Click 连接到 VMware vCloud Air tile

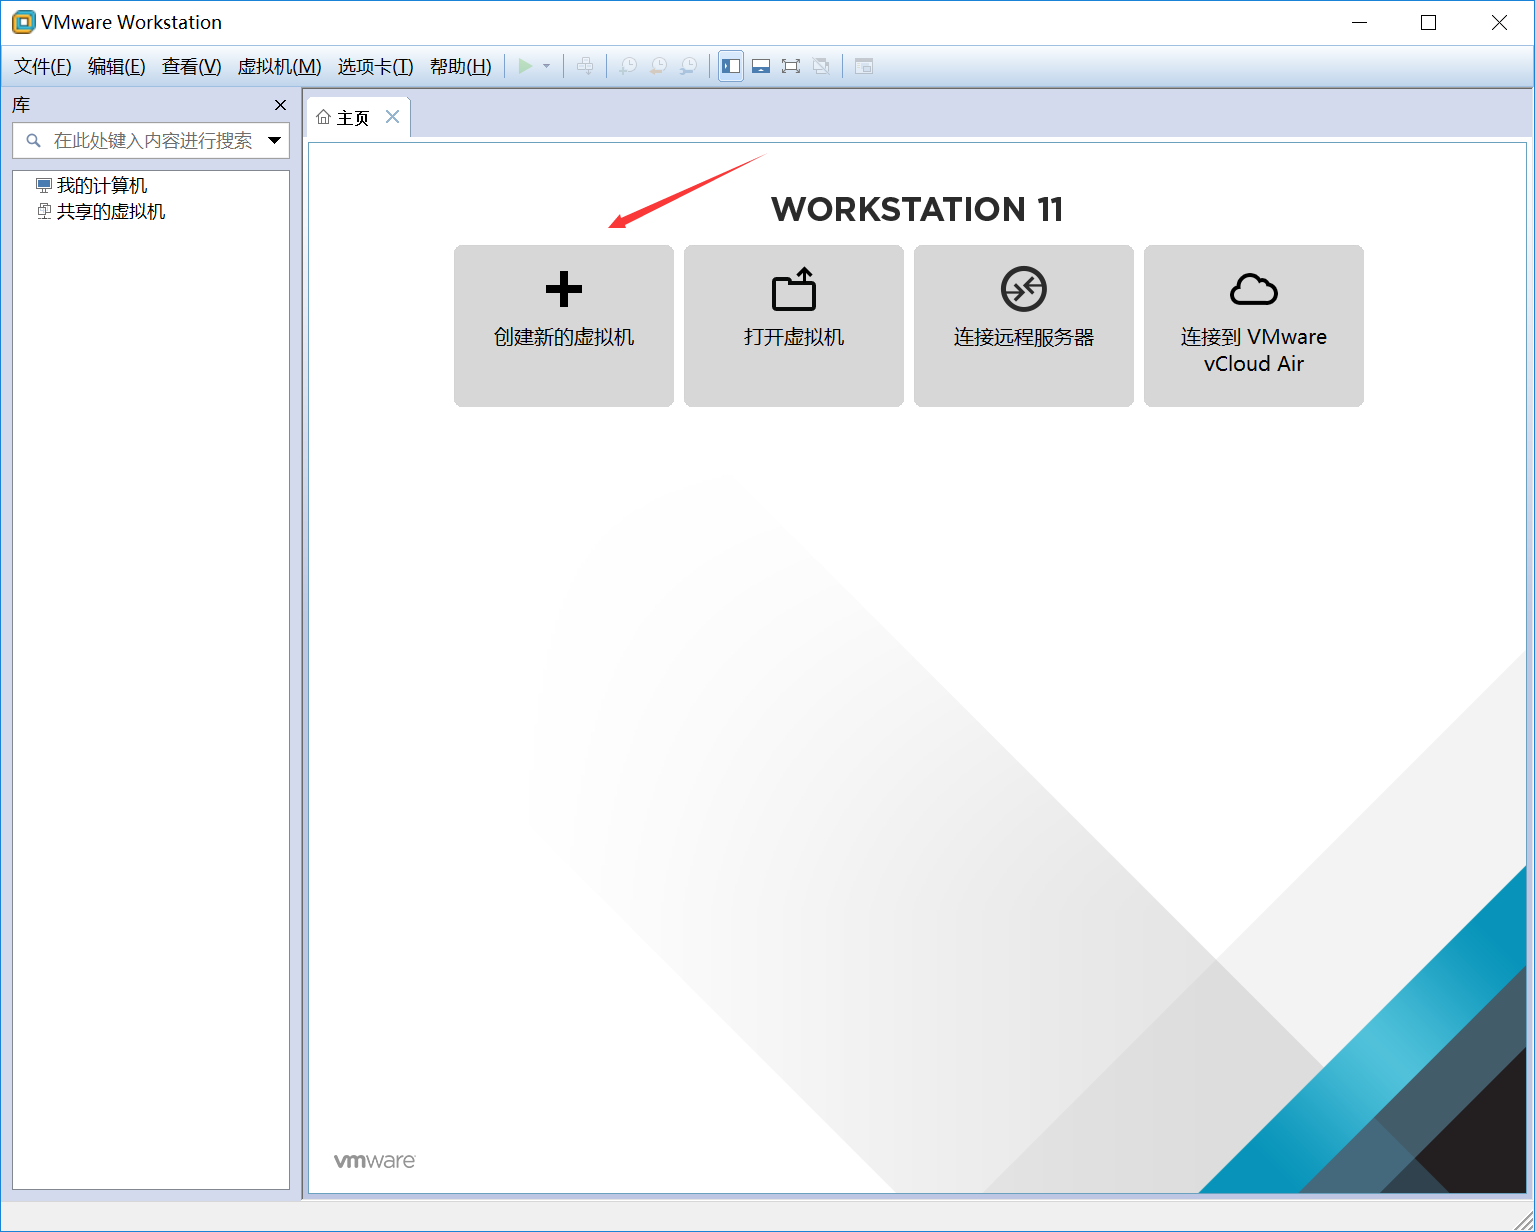1254,326
